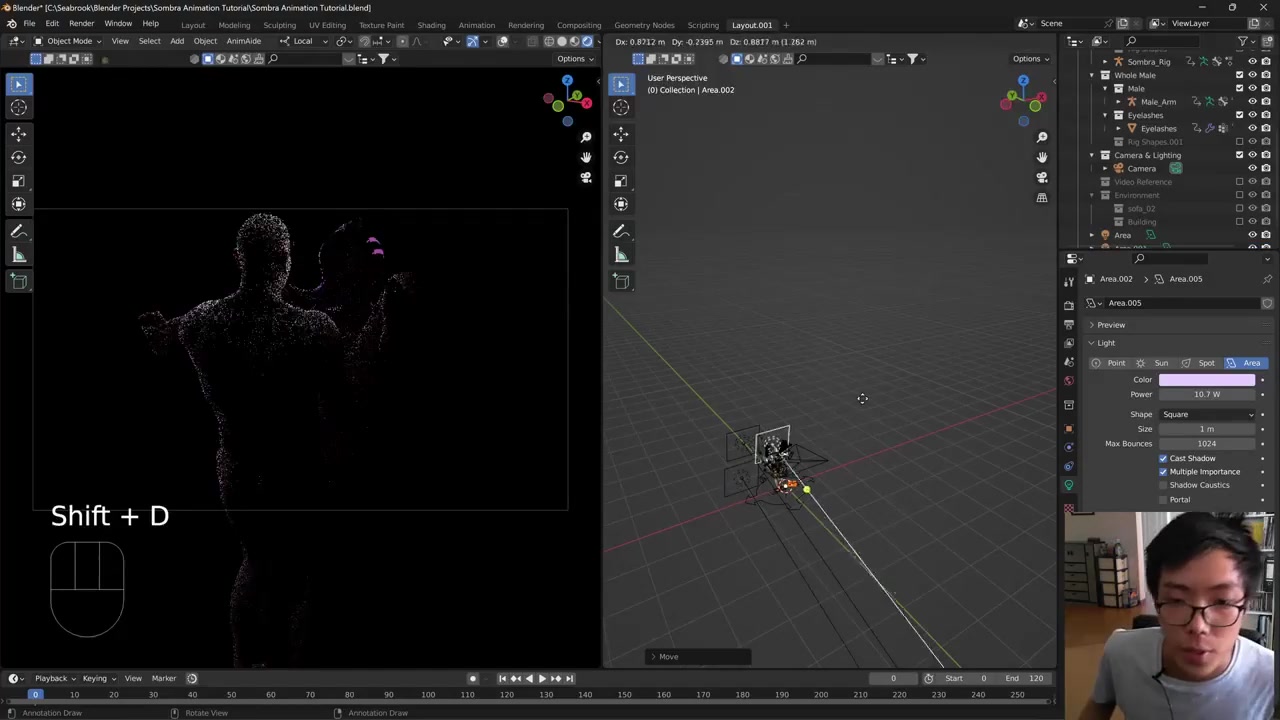Viewport: 1280px width, 720px height.
Task: Select the Rotate tool in right viewport
Action: click(x=621, y=157)
